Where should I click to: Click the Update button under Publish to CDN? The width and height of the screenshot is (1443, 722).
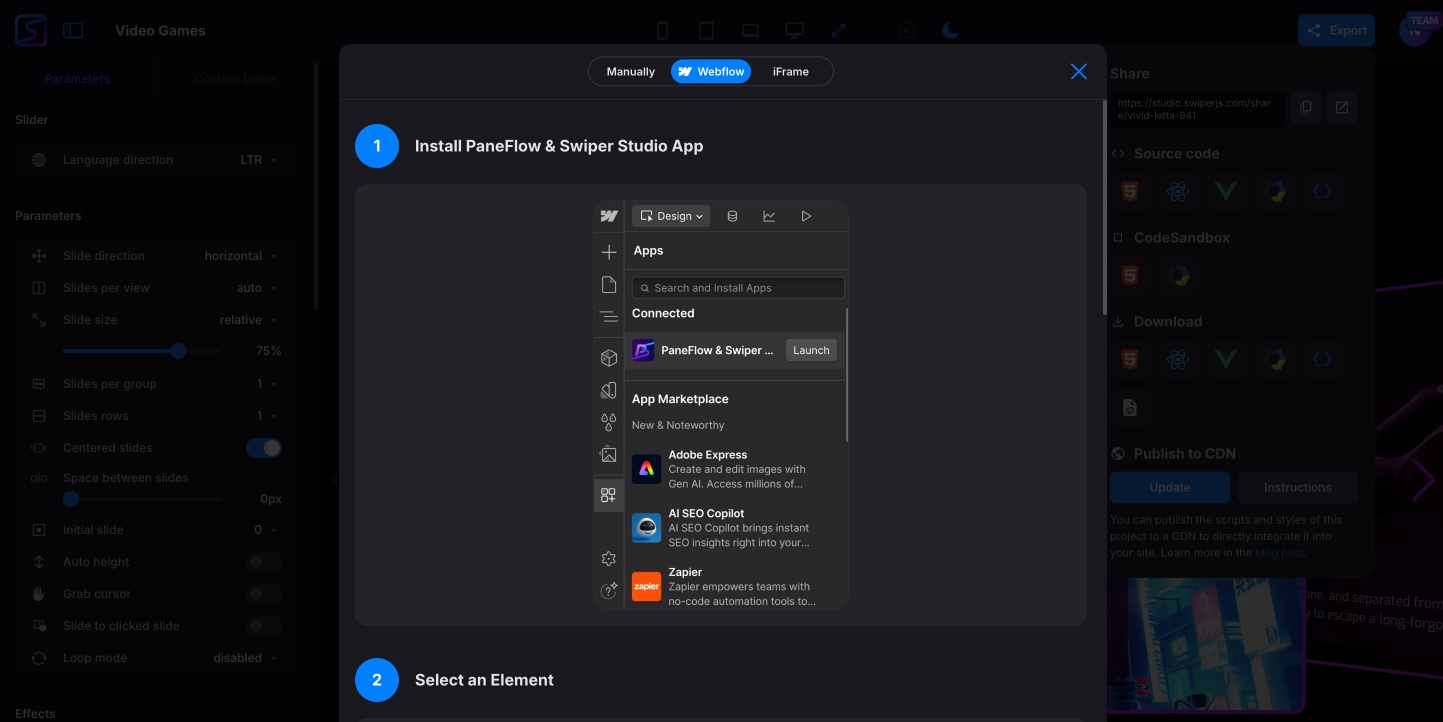click(1169, 487)
